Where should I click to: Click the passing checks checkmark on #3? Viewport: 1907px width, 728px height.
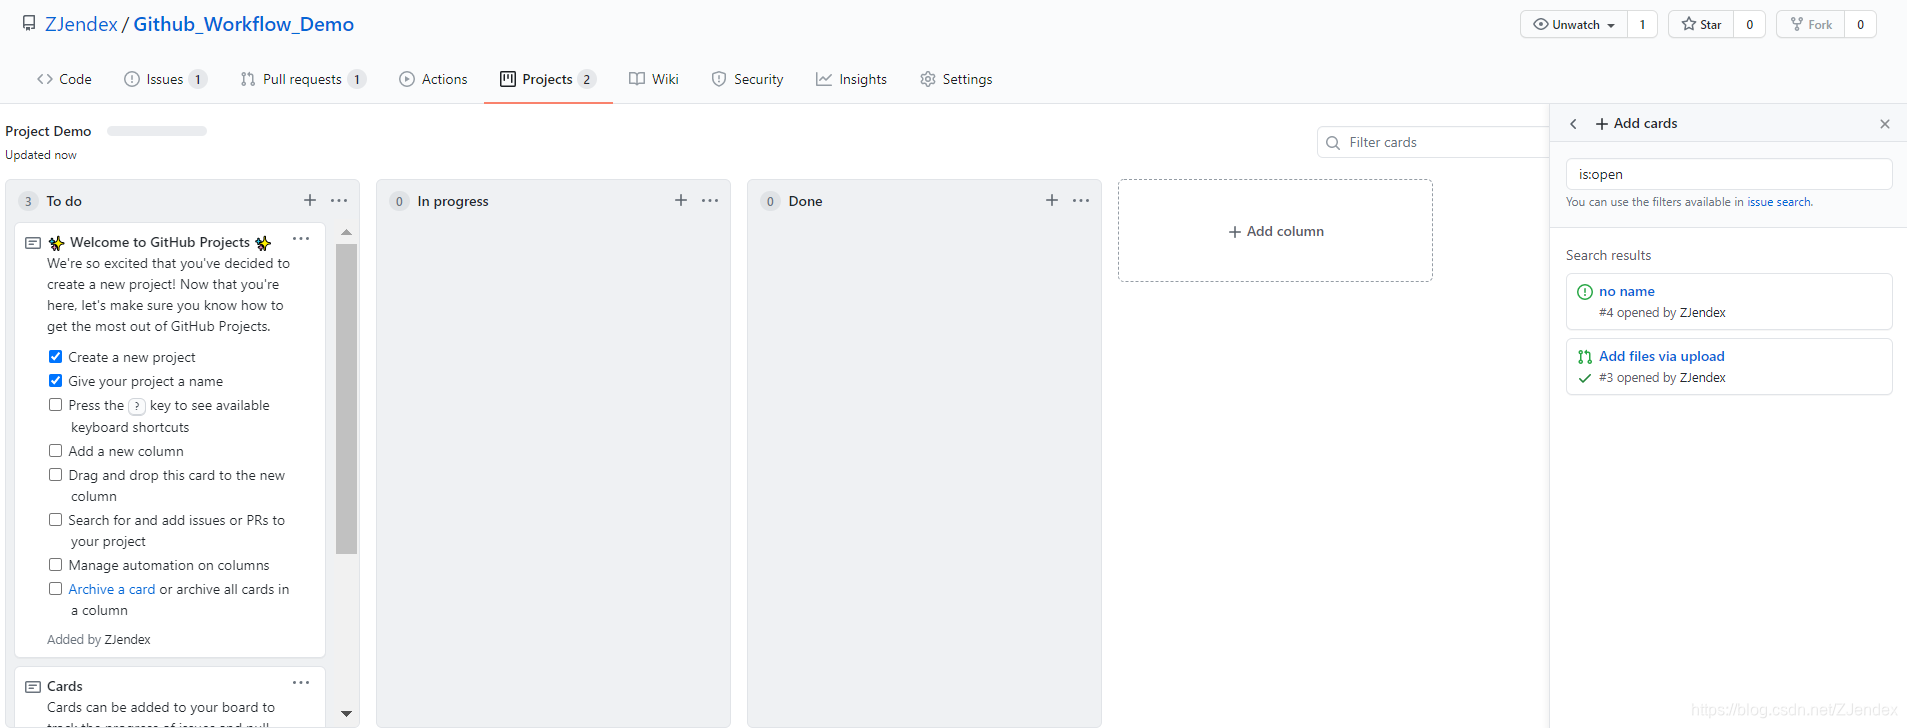[x=1585, y=378]
